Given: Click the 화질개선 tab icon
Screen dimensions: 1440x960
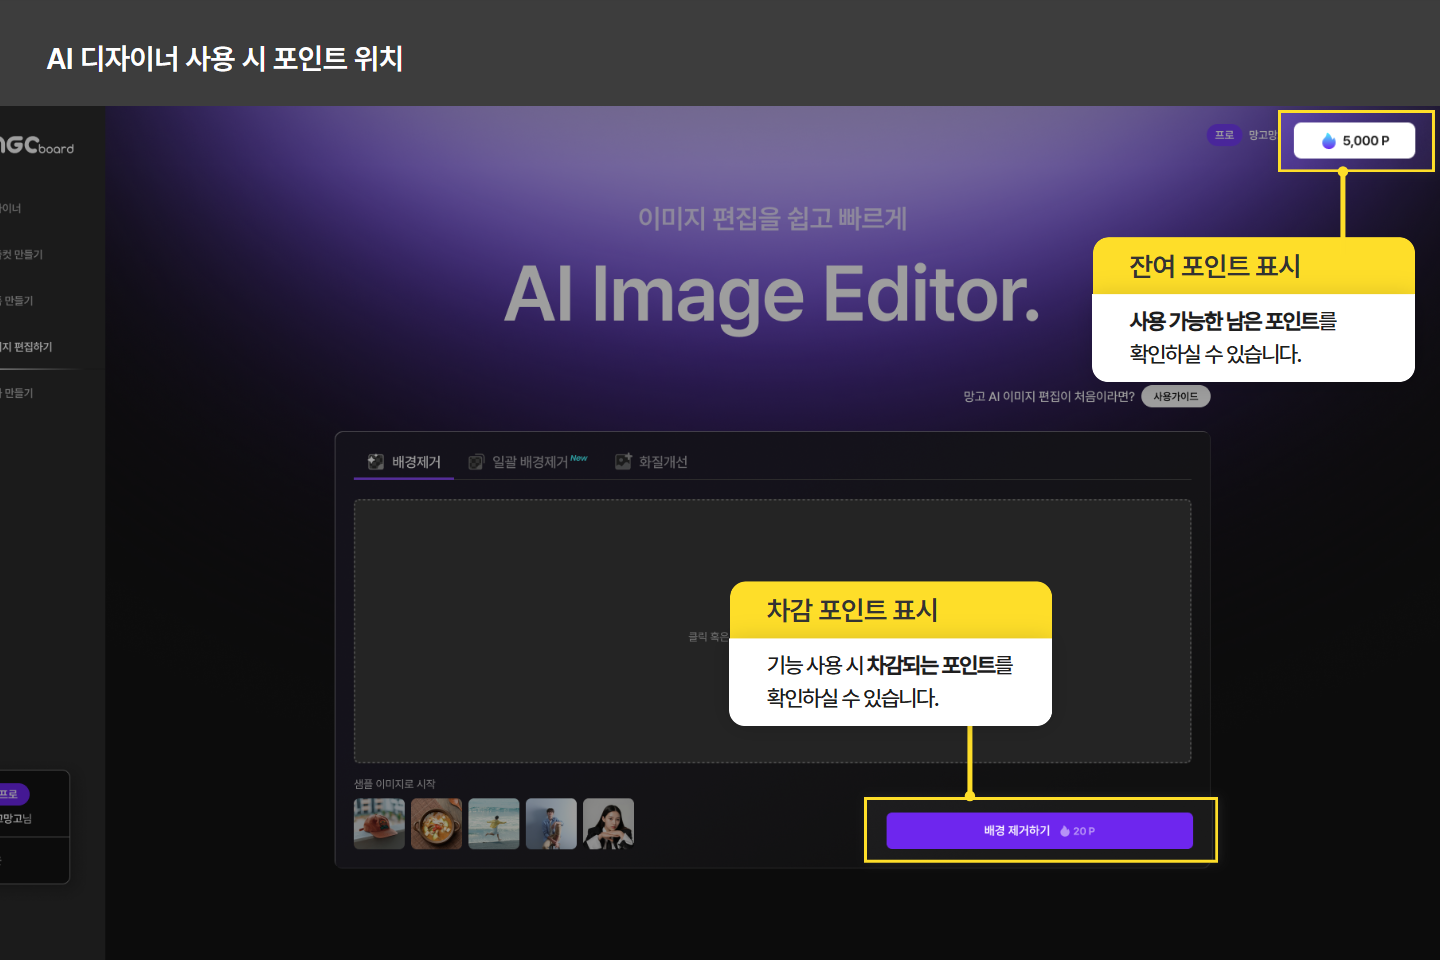Looking at the screenshot, I should click(x=623, y=461).
